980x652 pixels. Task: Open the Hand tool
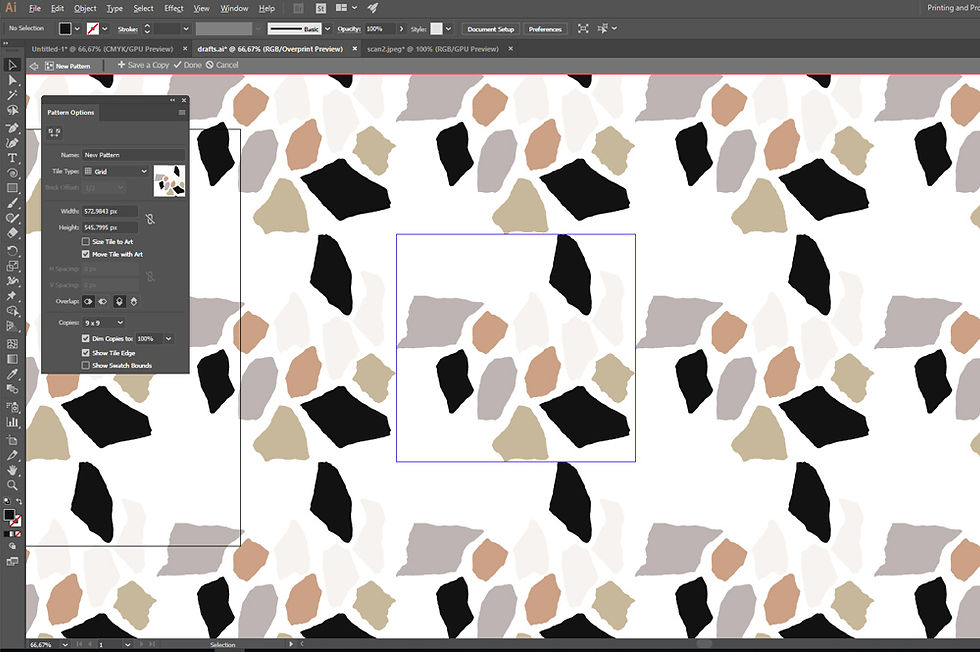(x=12, y=468)
